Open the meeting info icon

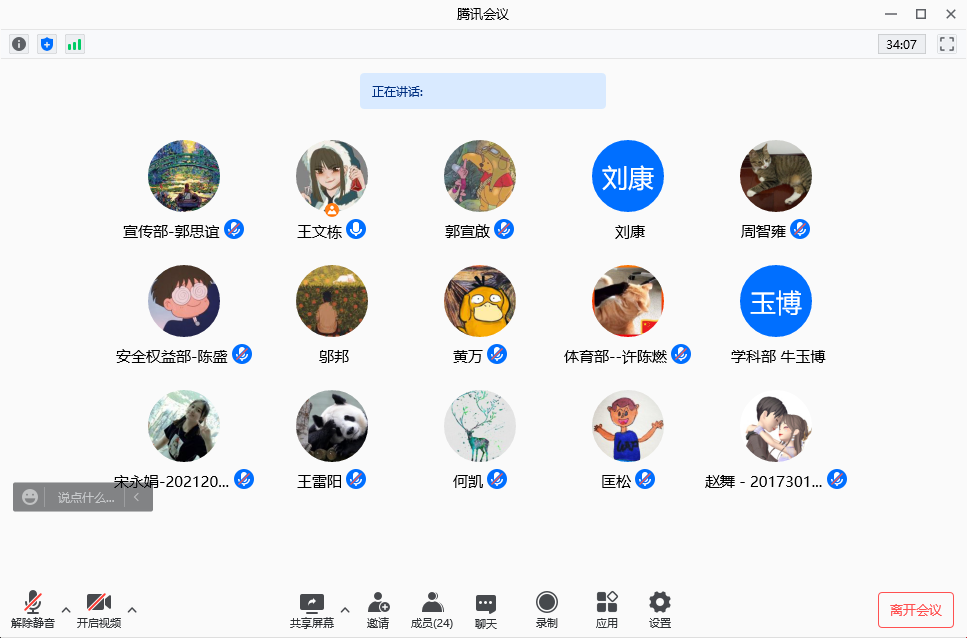pyautogui.click(x=19, y=44)
